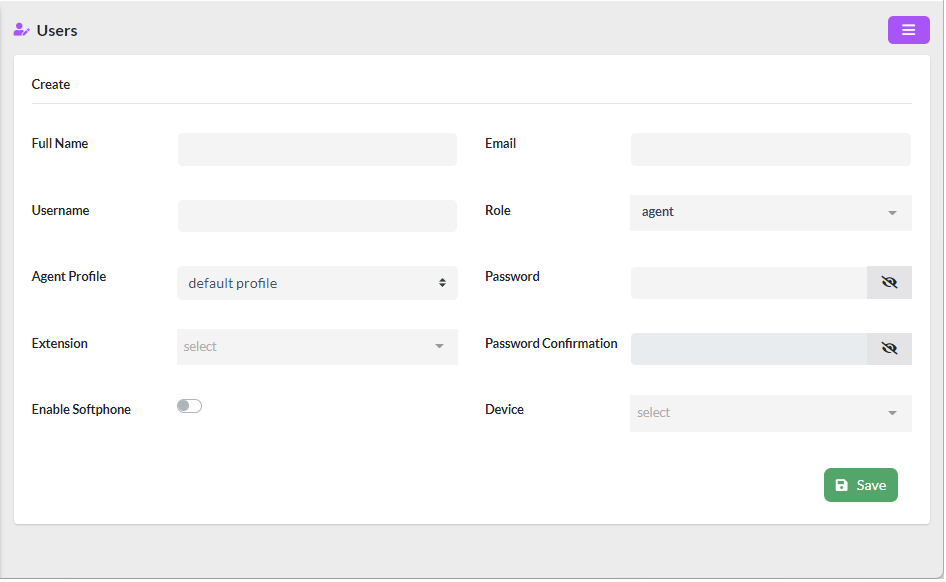Viewport: 946px width, 582px height.
Task: Enable the Softphone toggle switch
Action: coord(189,406)
